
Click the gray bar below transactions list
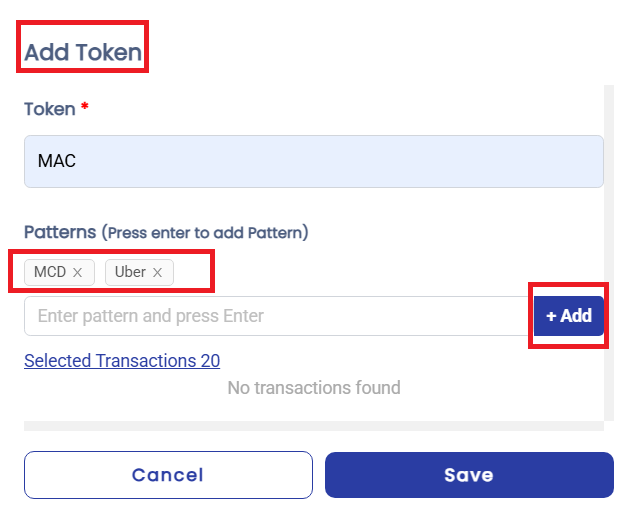pyautogui.click(x=313, y=426)
